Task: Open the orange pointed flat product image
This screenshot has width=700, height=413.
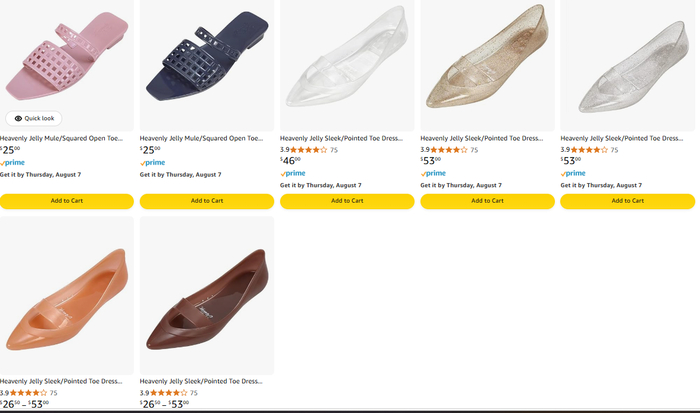Action: 67,296
